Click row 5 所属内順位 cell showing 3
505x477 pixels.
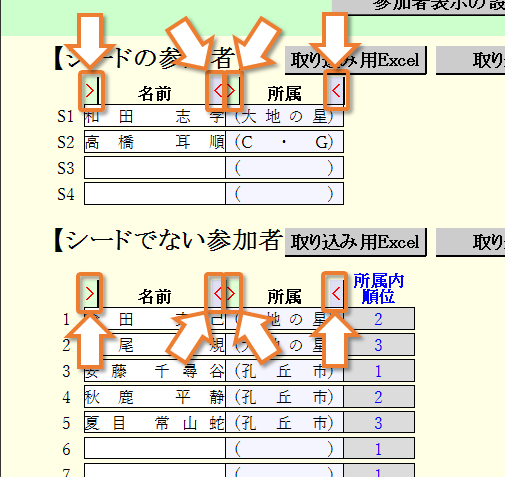pos(379,423)
